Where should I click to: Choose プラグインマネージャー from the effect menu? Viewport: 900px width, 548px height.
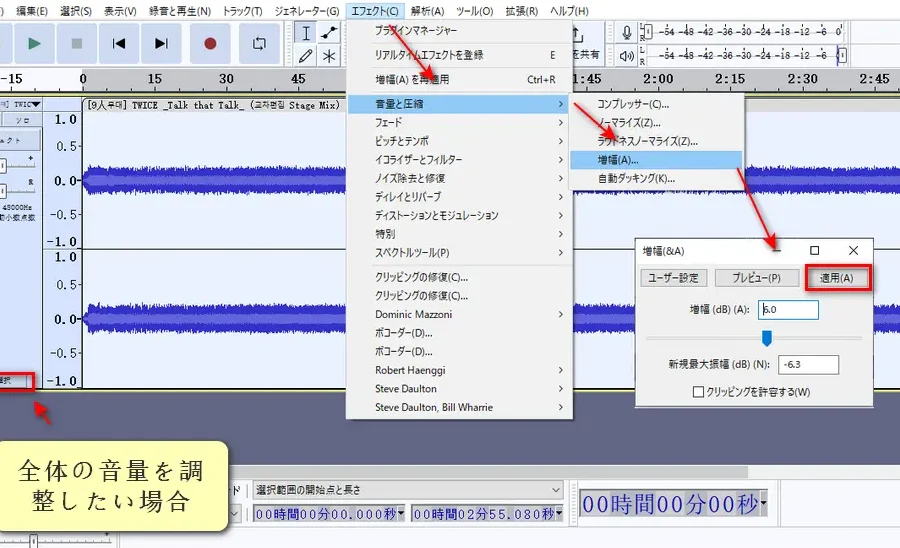click(x=459, y=30)
